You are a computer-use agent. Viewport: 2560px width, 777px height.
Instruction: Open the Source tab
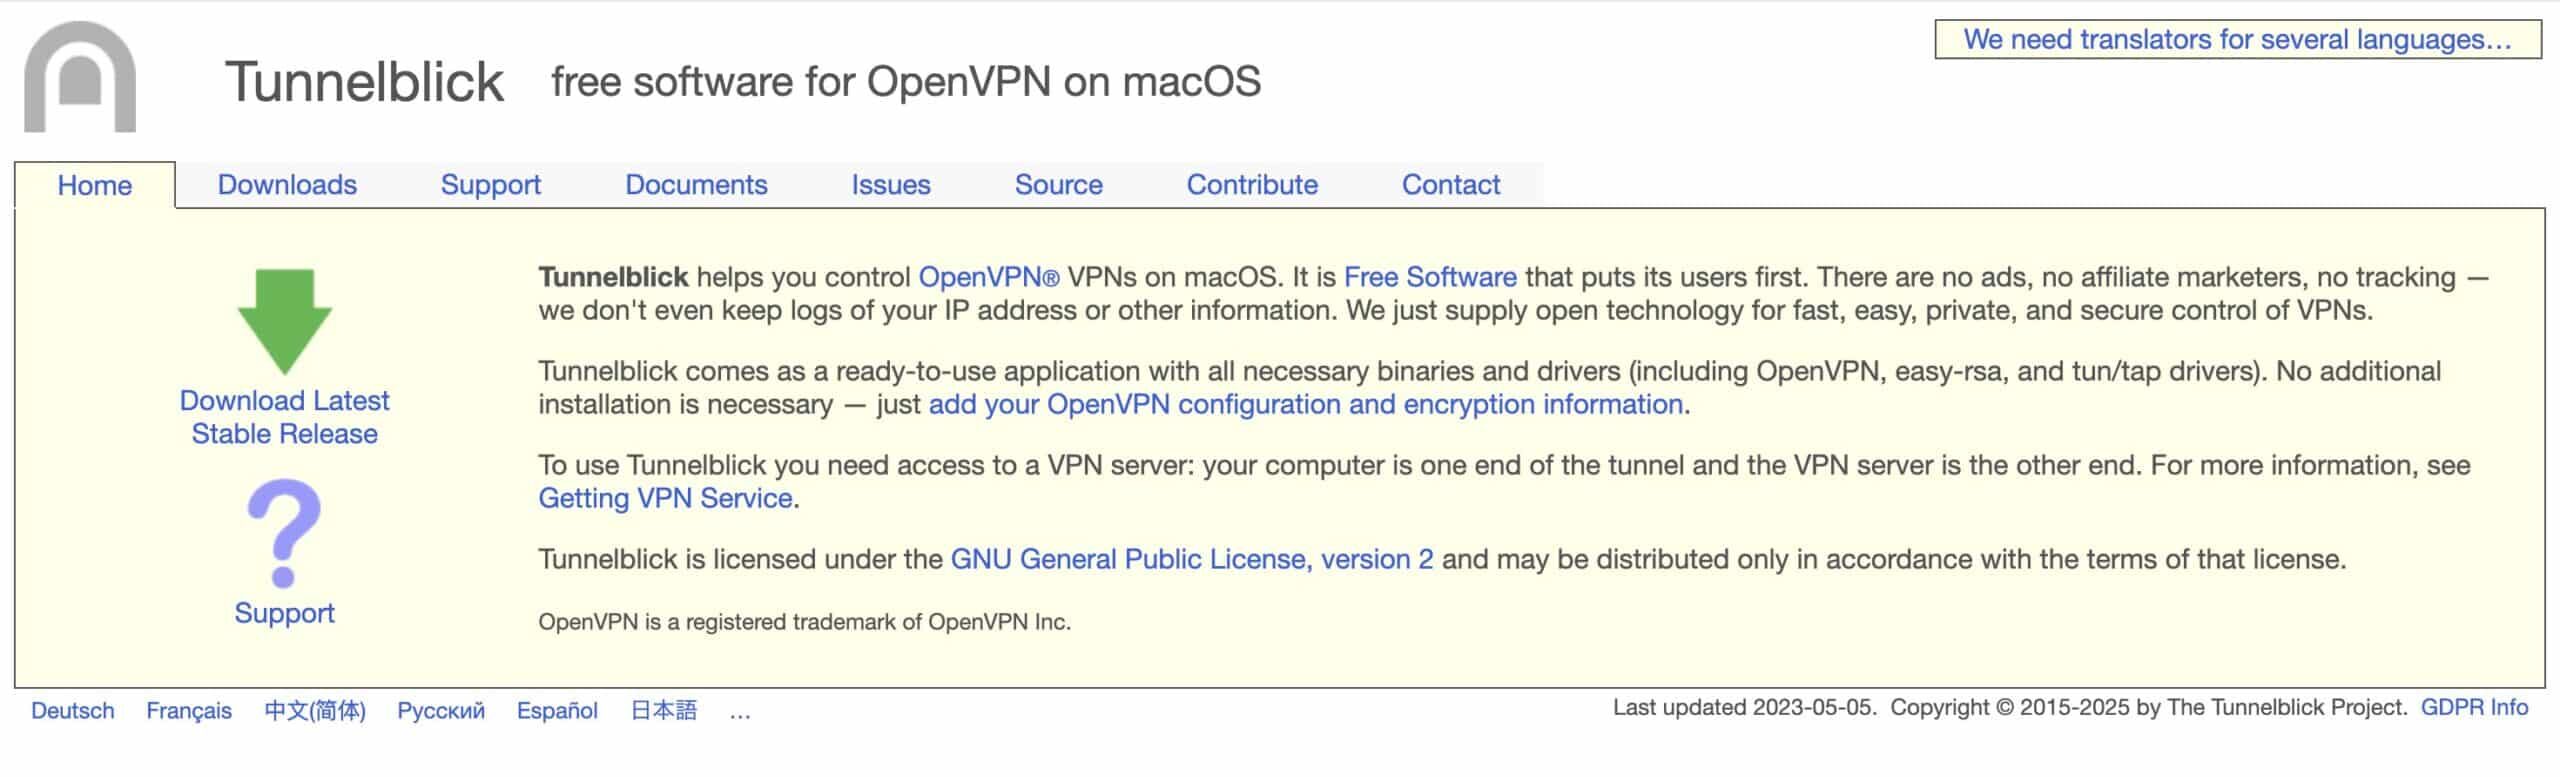click(1059, 185)
